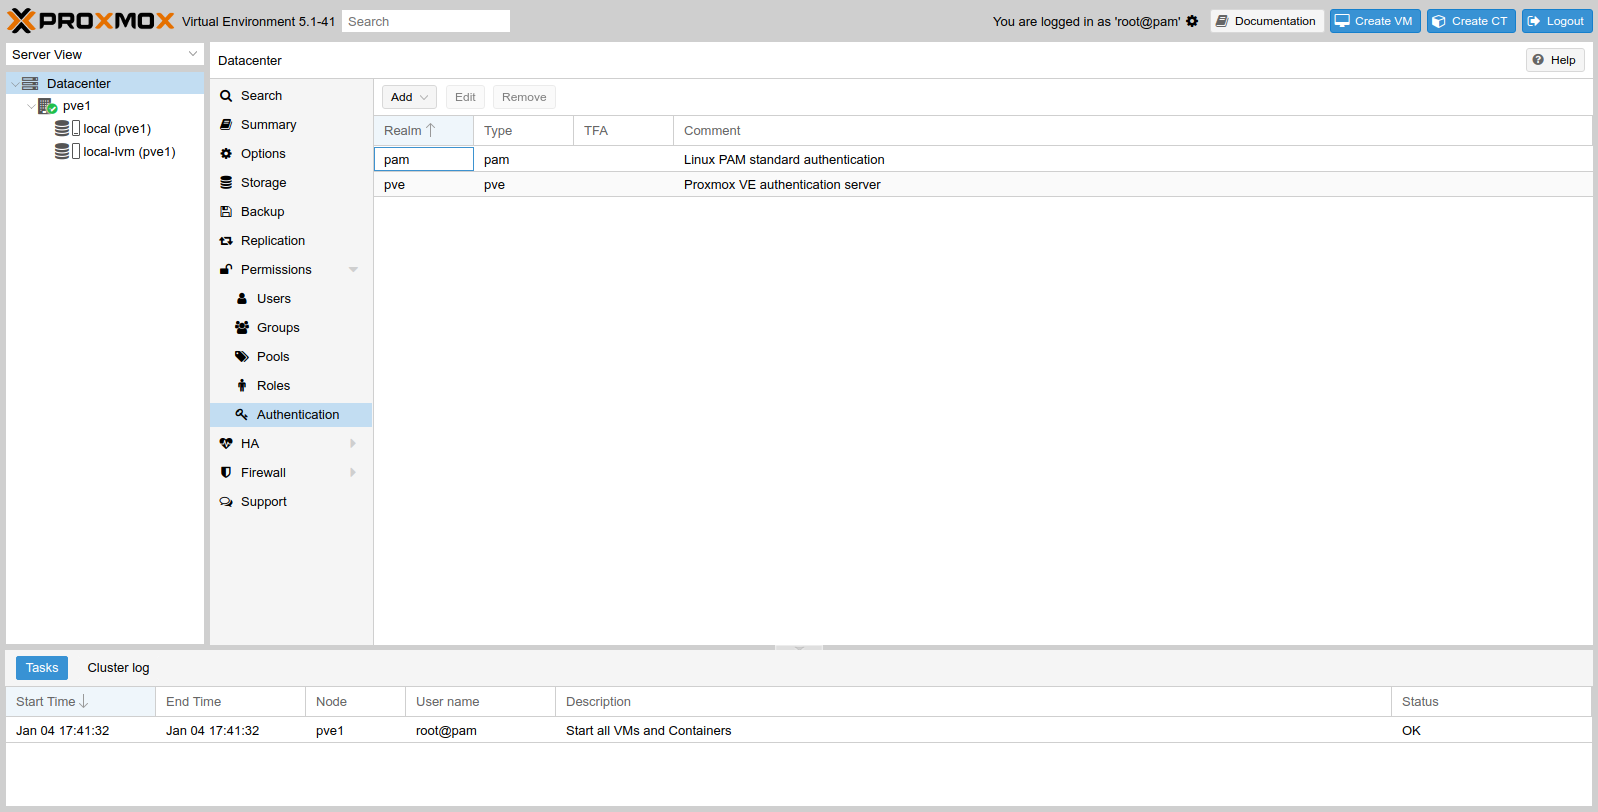Image resolution: width=1598 pixels, height=812 pixels.
Task: Open the Add realm dropdown
Action: coord(409,97)
